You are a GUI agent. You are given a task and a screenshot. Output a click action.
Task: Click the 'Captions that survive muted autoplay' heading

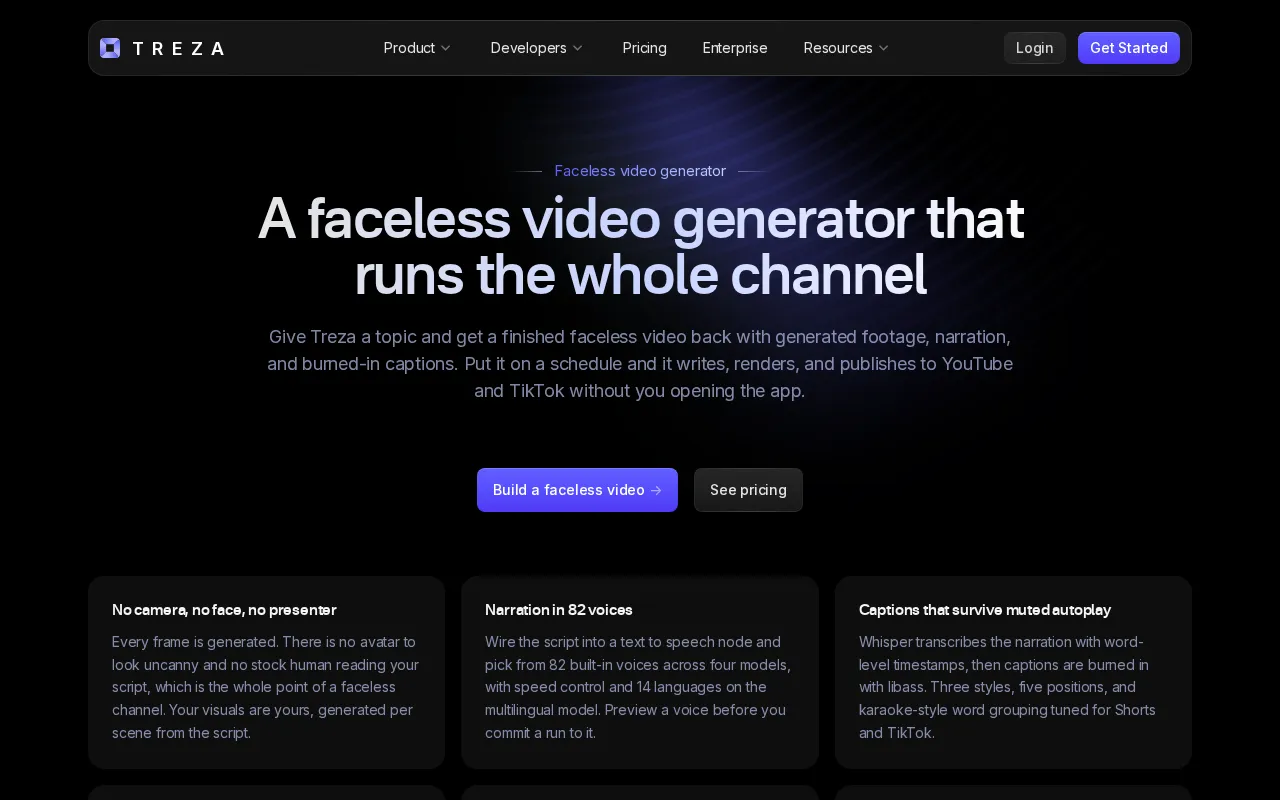[x=985, y=610]
